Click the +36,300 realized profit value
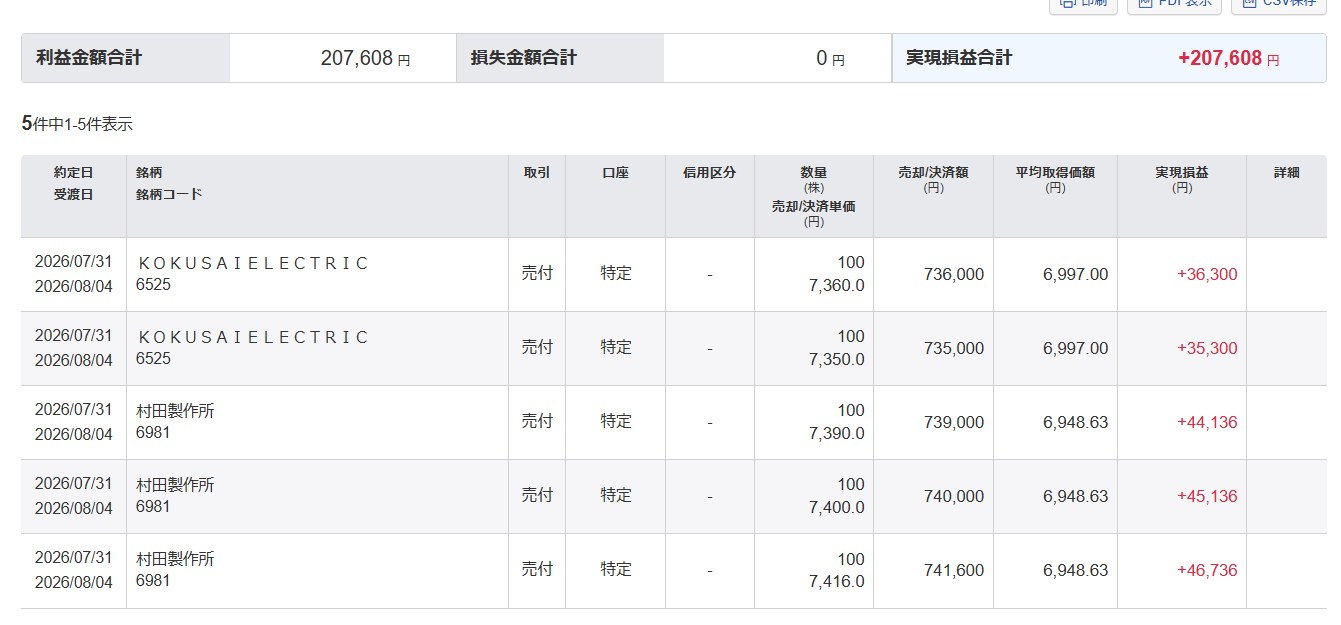The width and height of the screenshot is (1341, 625). (1207, 274)
